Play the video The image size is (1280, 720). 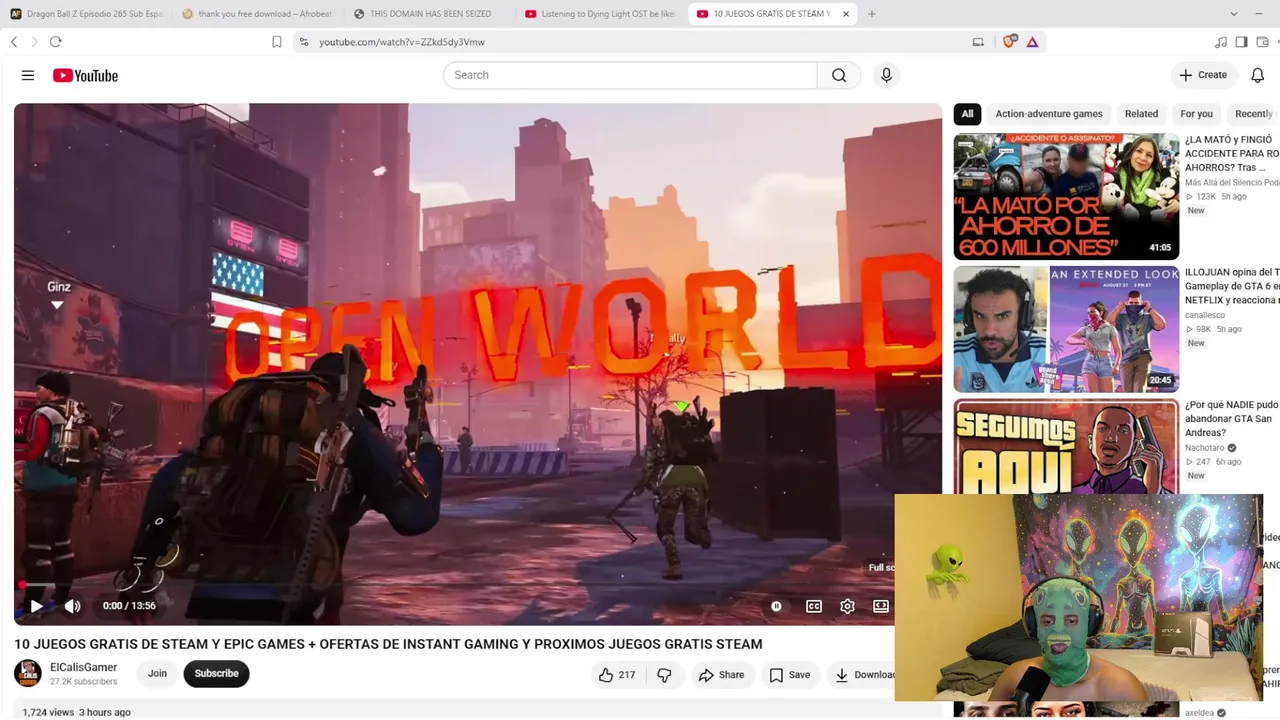point(36,606)
